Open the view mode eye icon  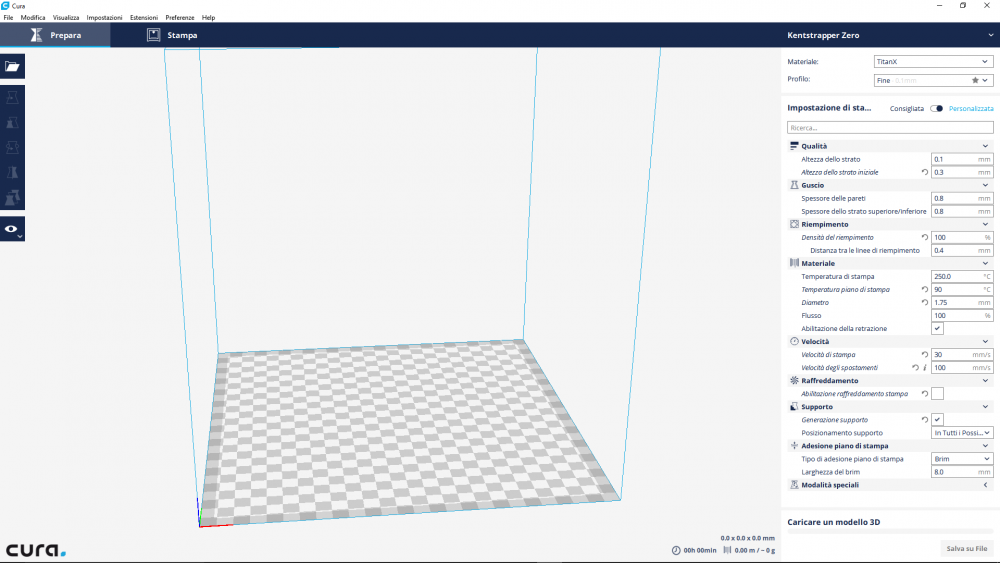click(x=12, y=229)
